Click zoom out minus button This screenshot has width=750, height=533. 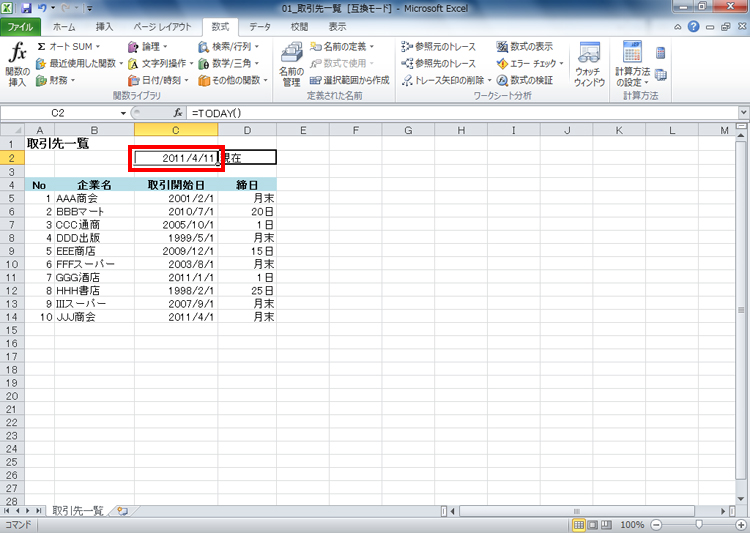click(657, 525)
